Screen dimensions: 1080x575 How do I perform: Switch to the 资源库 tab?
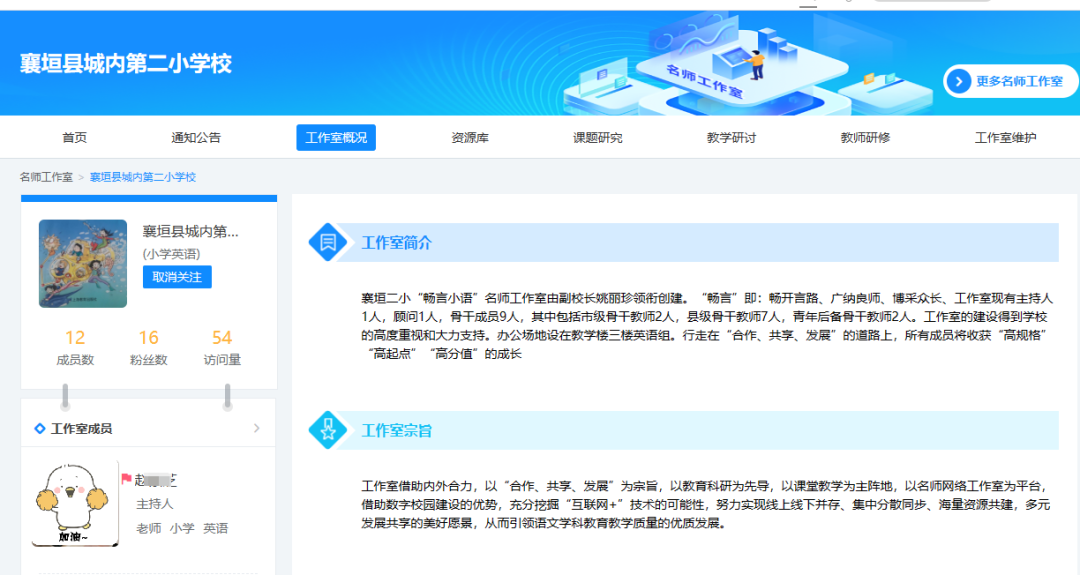[x=470, y=138]
